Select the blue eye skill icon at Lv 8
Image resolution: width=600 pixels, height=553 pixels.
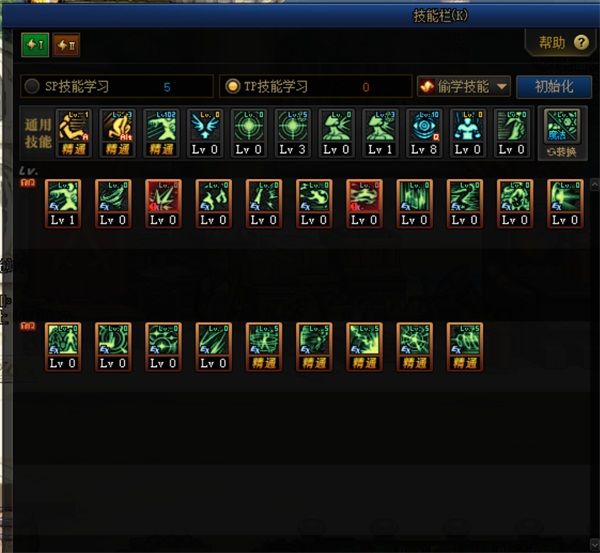point(424,133)
